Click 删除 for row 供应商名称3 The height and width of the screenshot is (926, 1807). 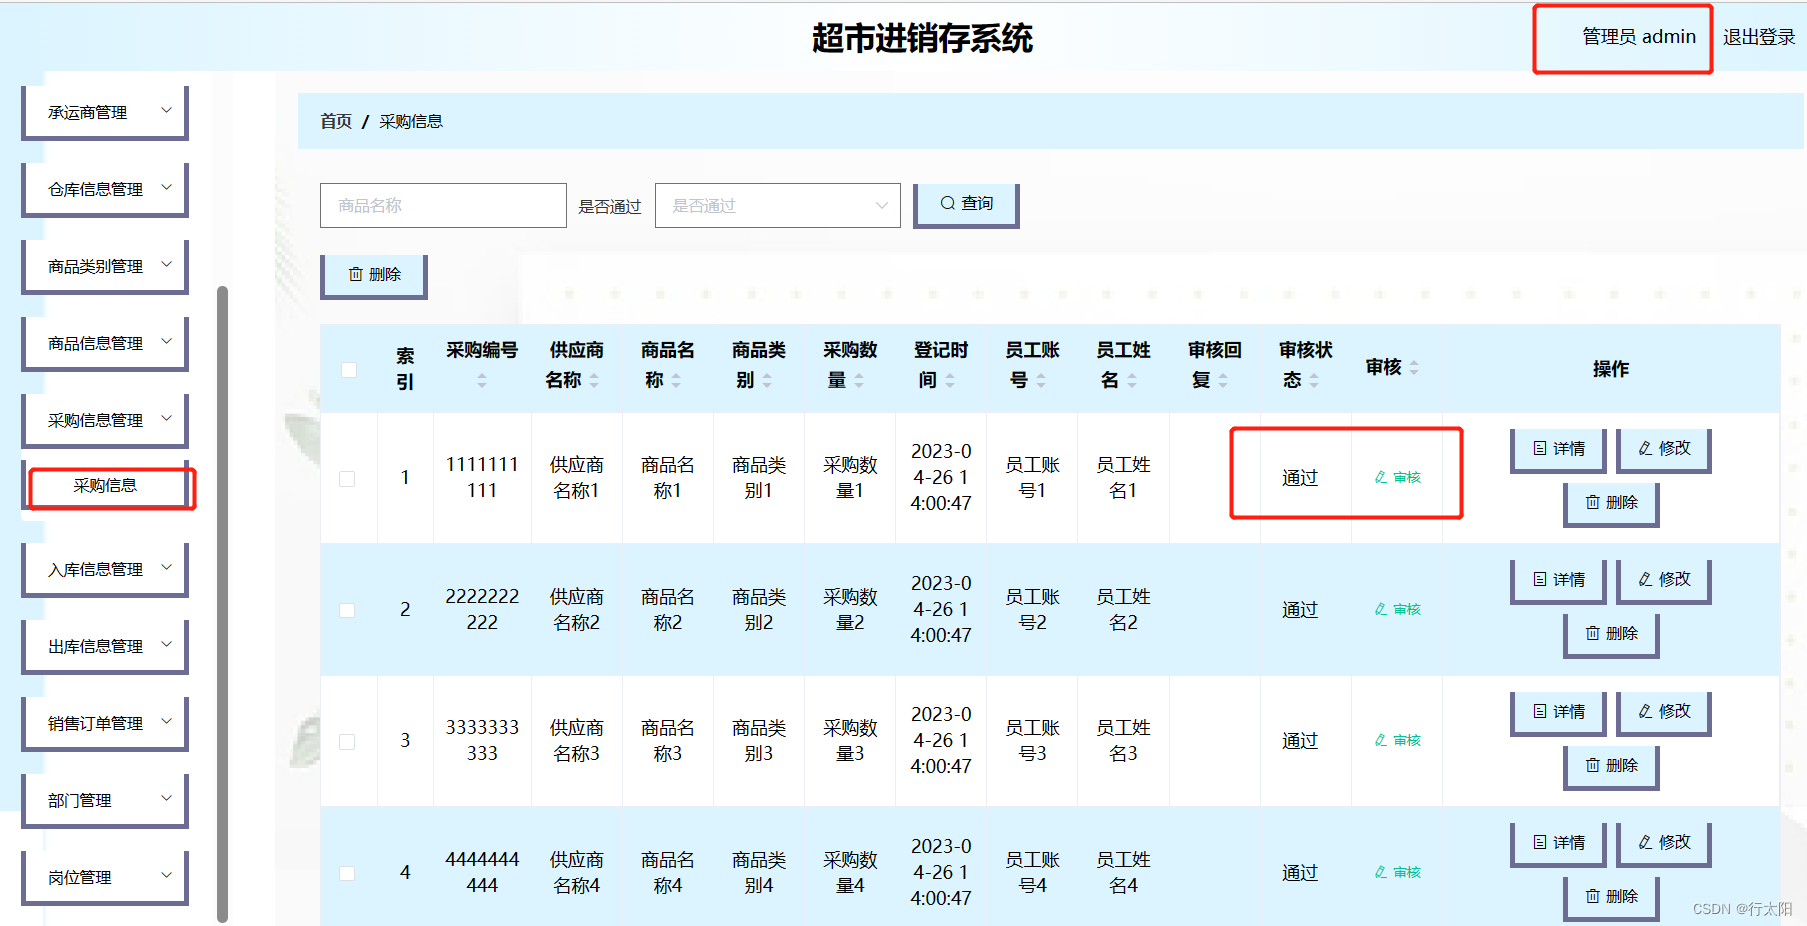coord(1611,766)
